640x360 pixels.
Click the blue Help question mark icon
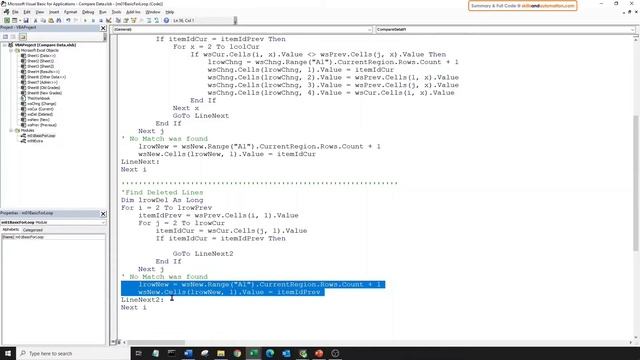point(167,20)
